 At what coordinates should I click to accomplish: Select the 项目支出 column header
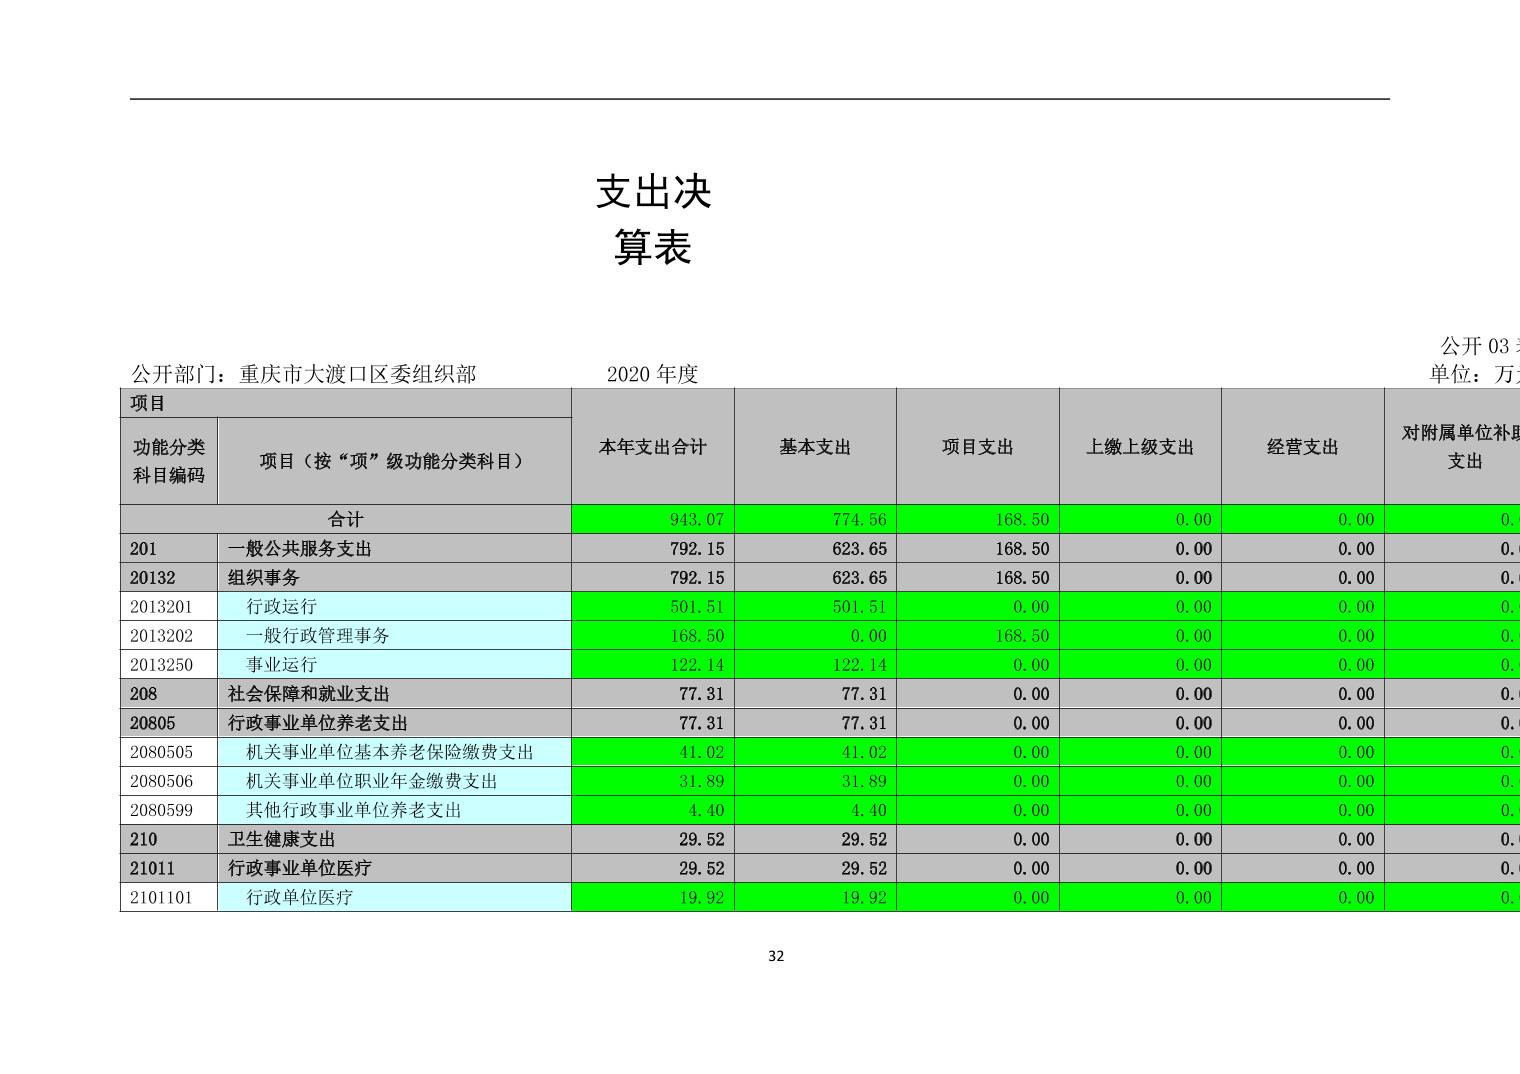coord(977,447)
